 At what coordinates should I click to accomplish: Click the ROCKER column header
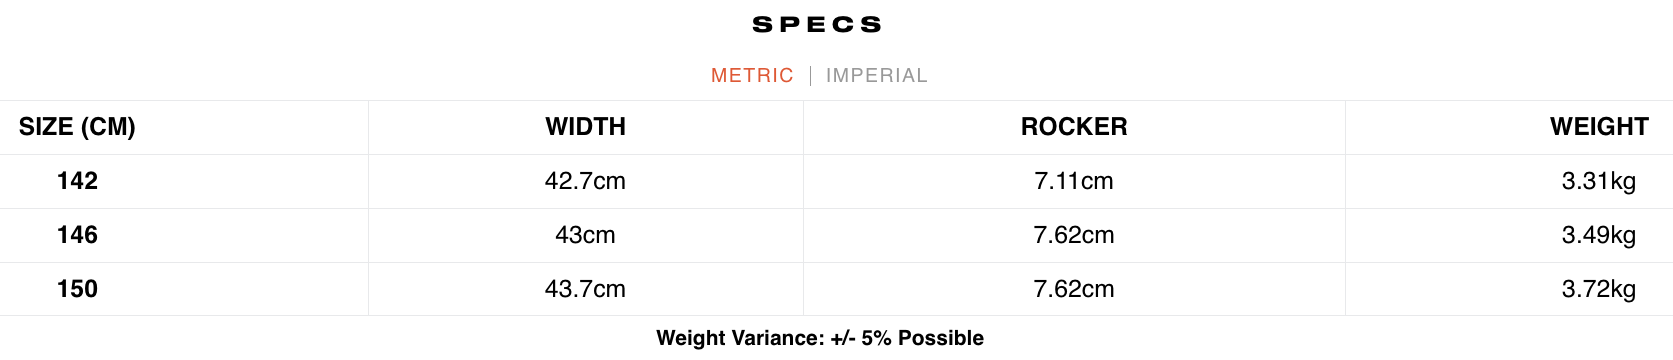click(x=1074, y=127)
